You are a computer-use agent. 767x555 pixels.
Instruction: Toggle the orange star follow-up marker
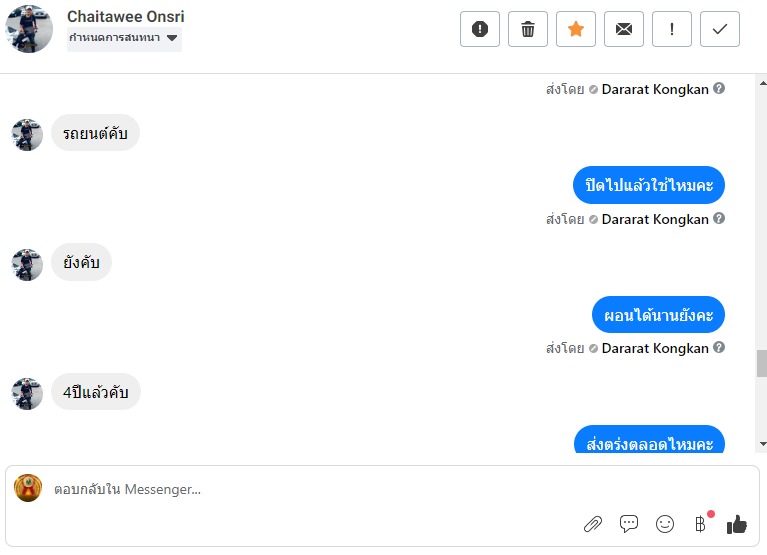click(x=575, y=29)
